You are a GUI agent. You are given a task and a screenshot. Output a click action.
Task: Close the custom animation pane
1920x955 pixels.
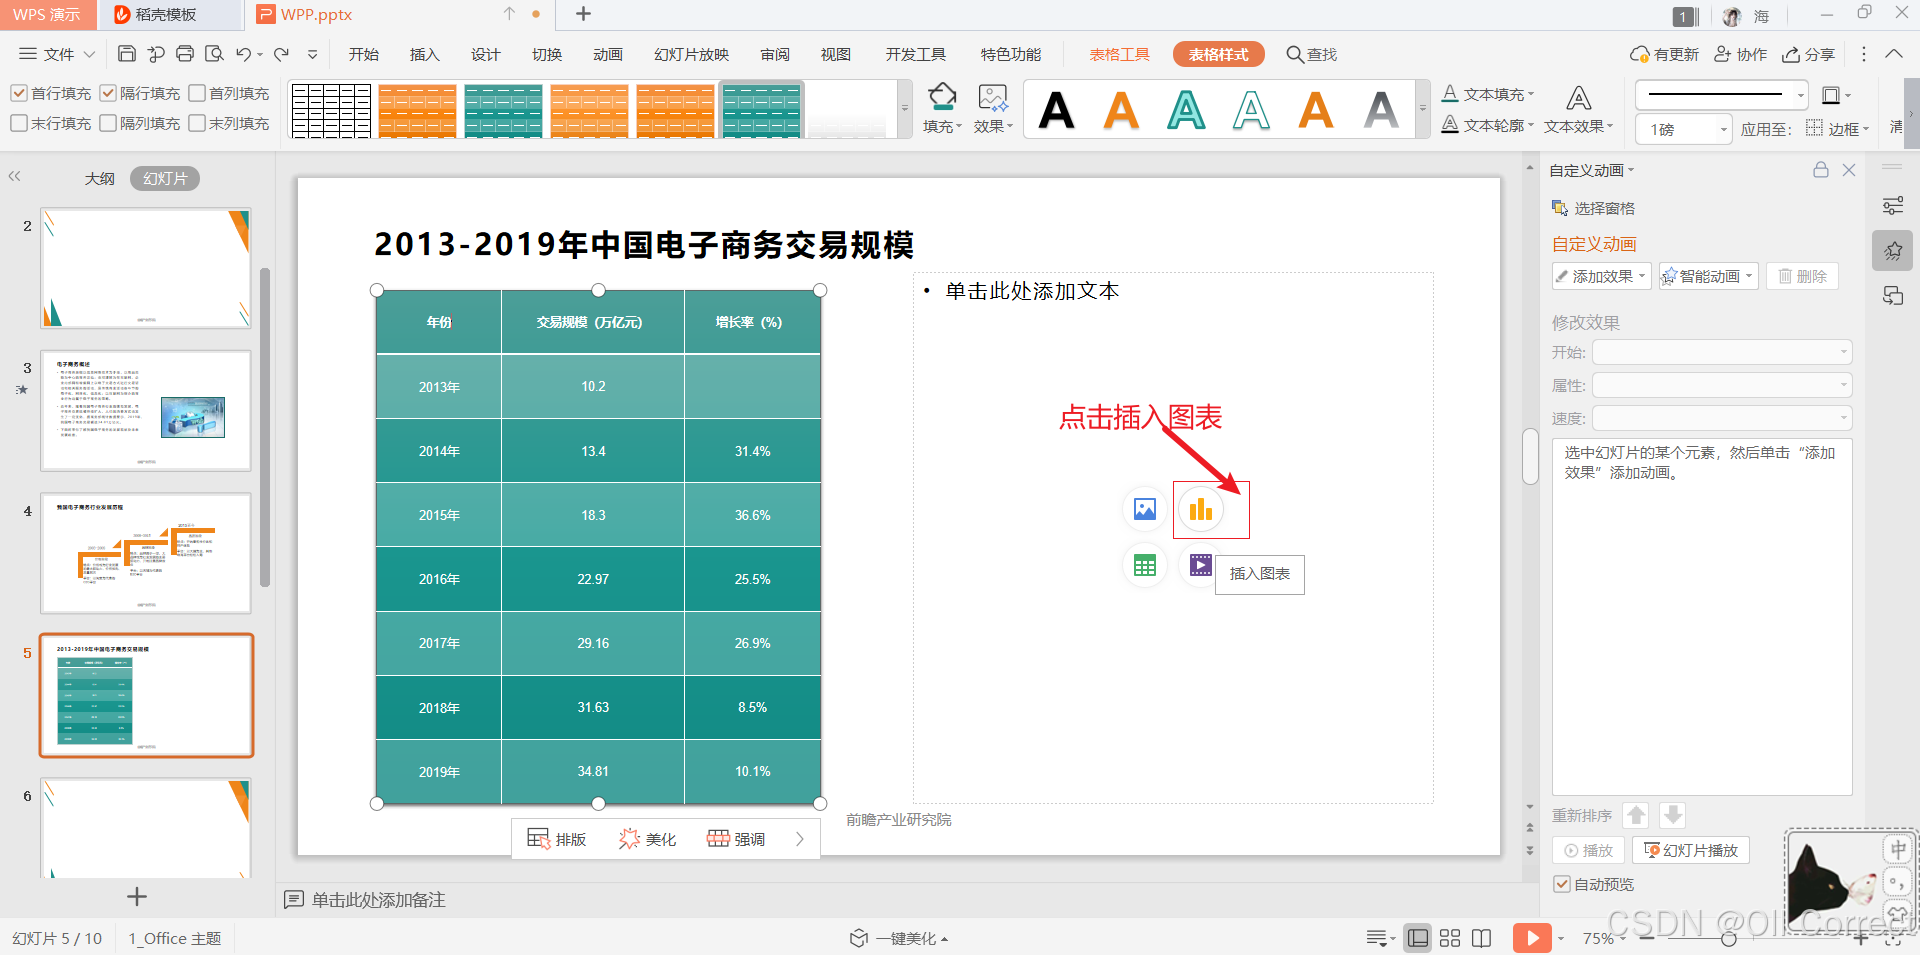(1849, 170)
